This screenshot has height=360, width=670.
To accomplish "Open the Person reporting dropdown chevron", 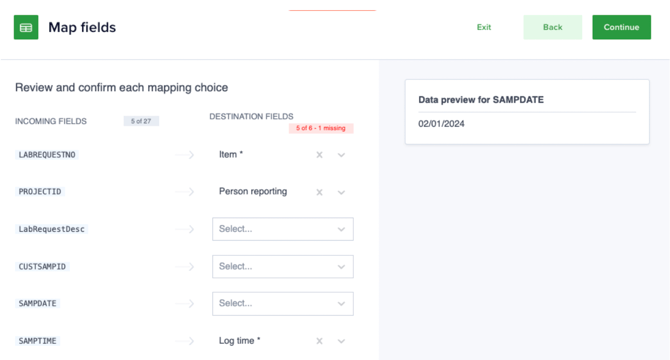I will (341, 192).
